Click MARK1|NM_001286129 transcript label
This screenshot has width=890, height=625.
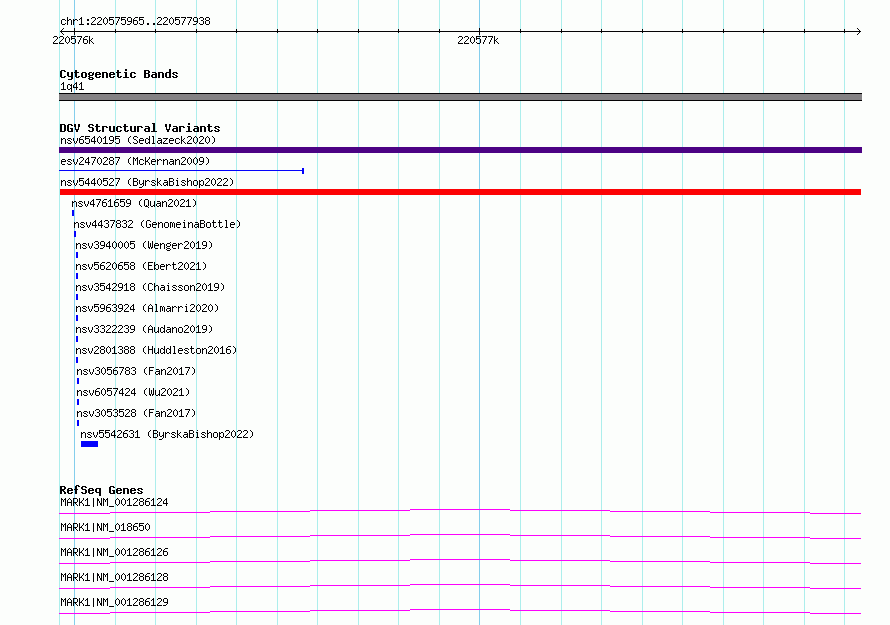(114, 602)
